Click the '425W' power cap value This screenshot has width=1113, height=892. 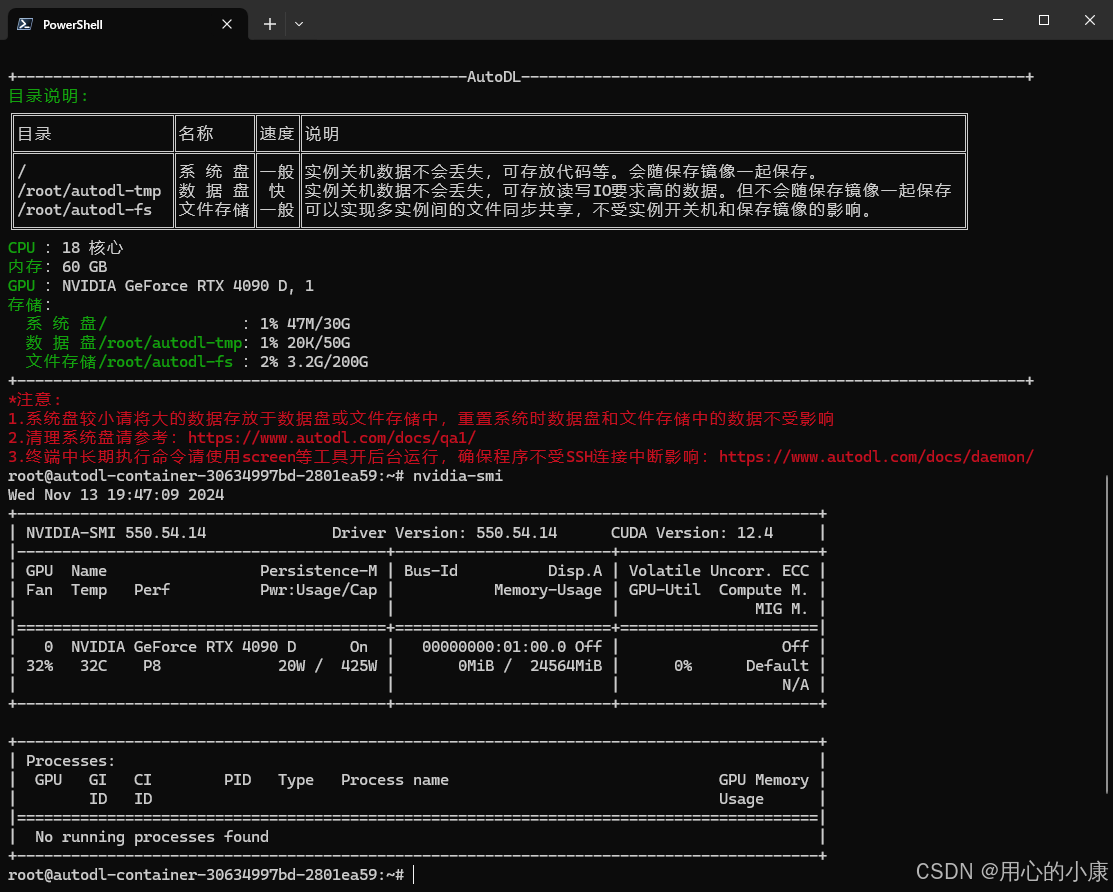(358, 666)
